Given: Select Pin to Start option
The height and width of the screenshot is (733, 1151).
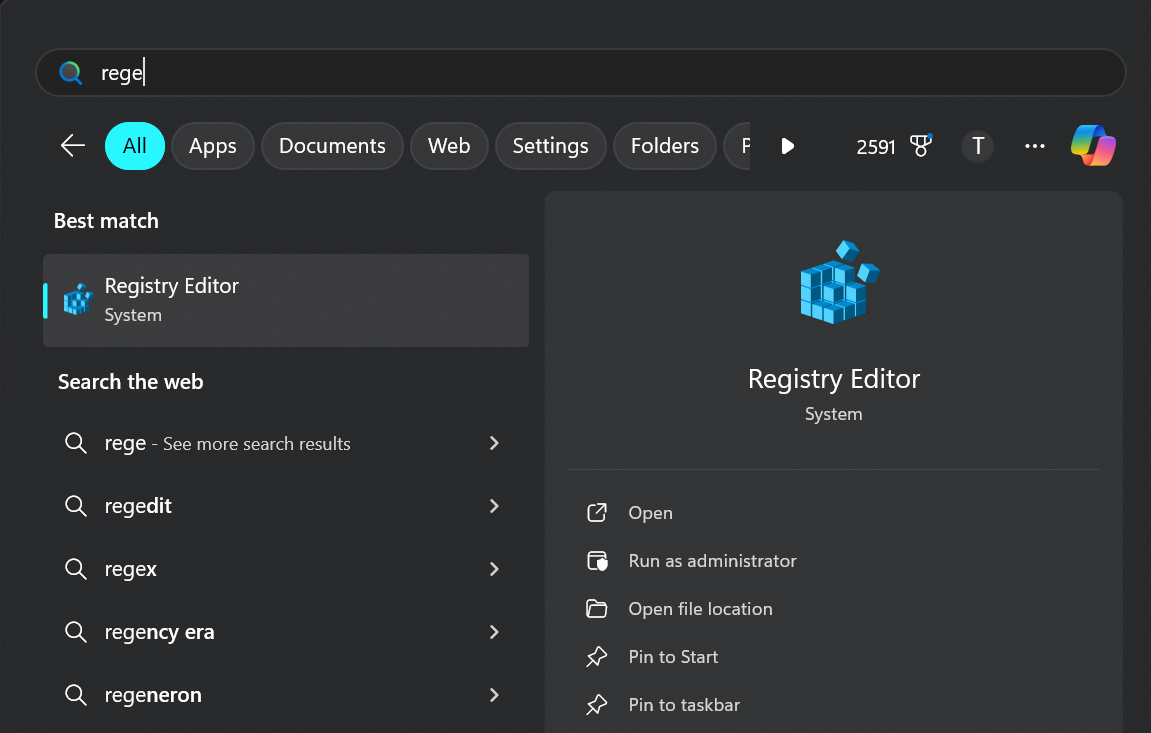Looking at the screenshot, I should pyautogui.click(x=673, y=657).
